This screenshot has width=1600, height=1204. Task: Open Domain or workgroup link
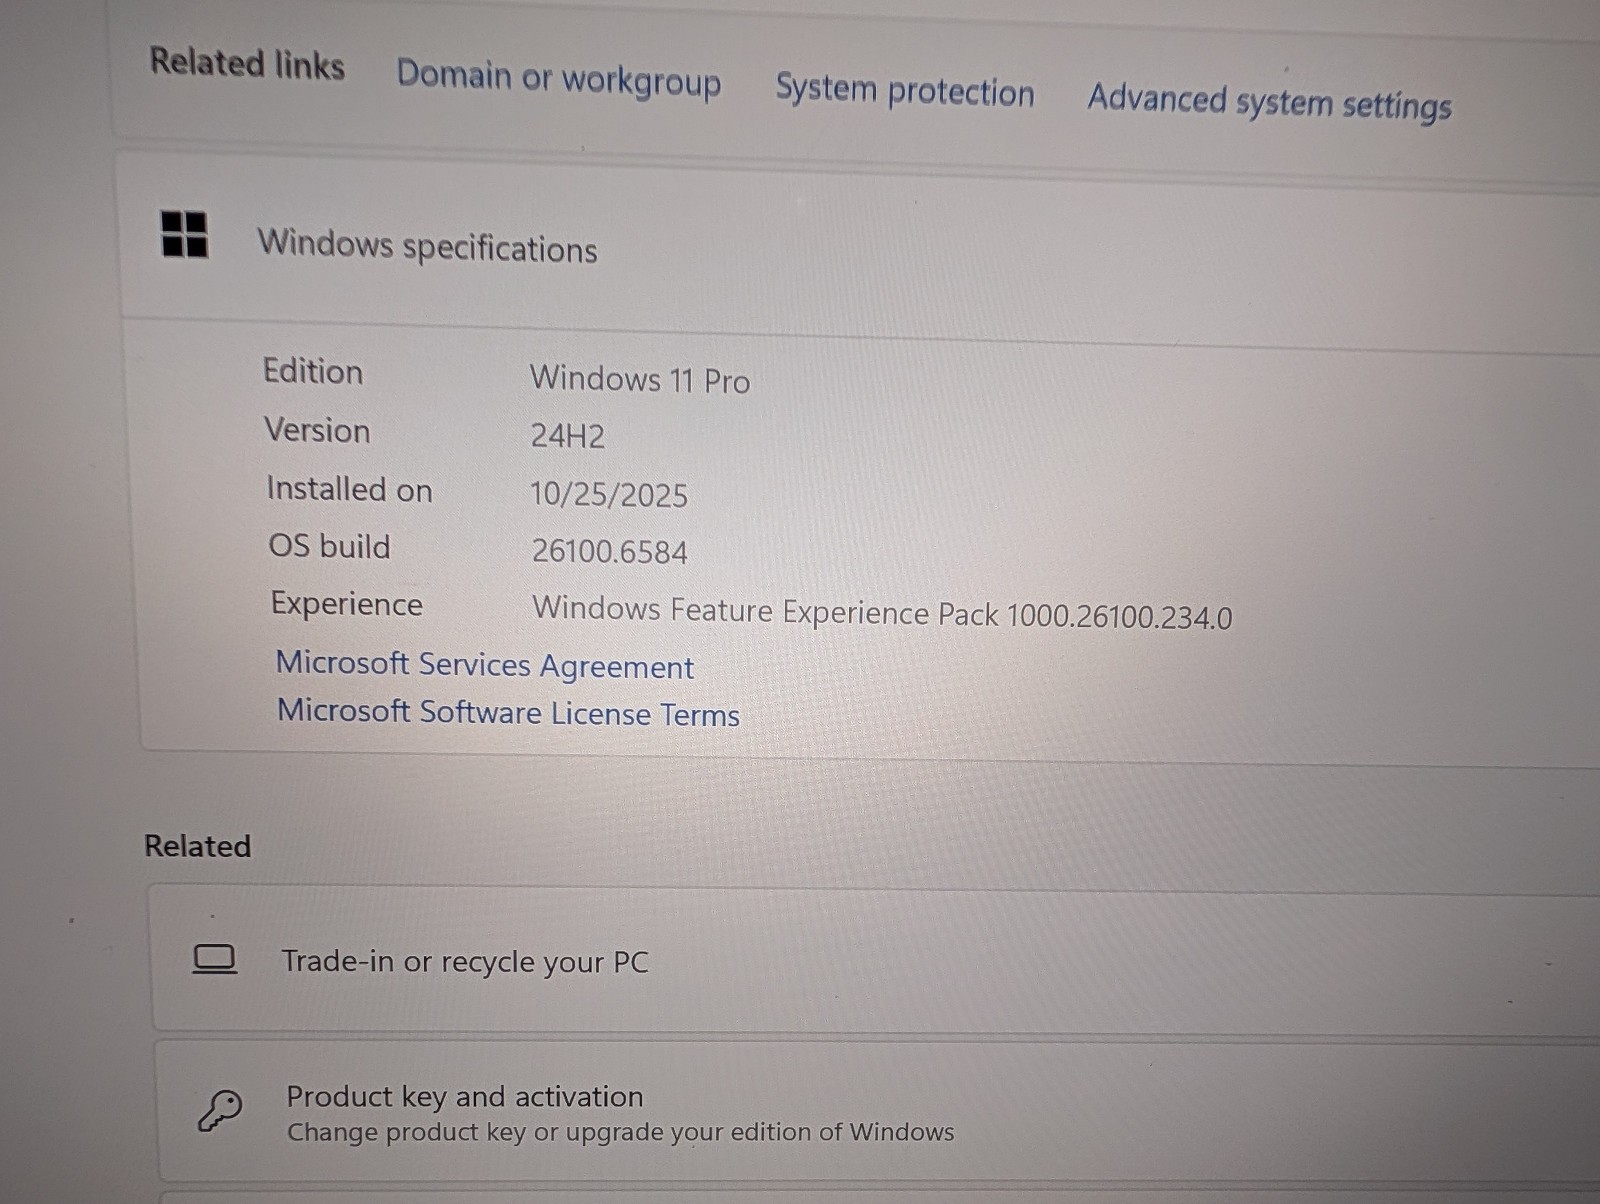[x=558, y=79]
